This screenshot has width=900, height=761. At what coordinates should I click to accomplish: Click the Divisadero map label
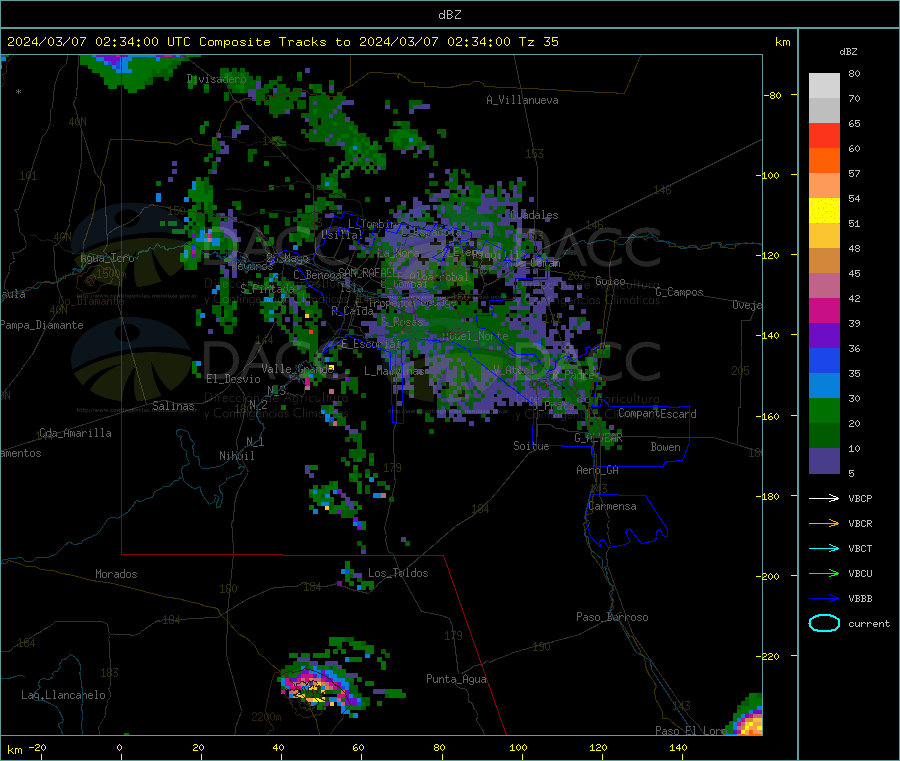click(216, 79)
